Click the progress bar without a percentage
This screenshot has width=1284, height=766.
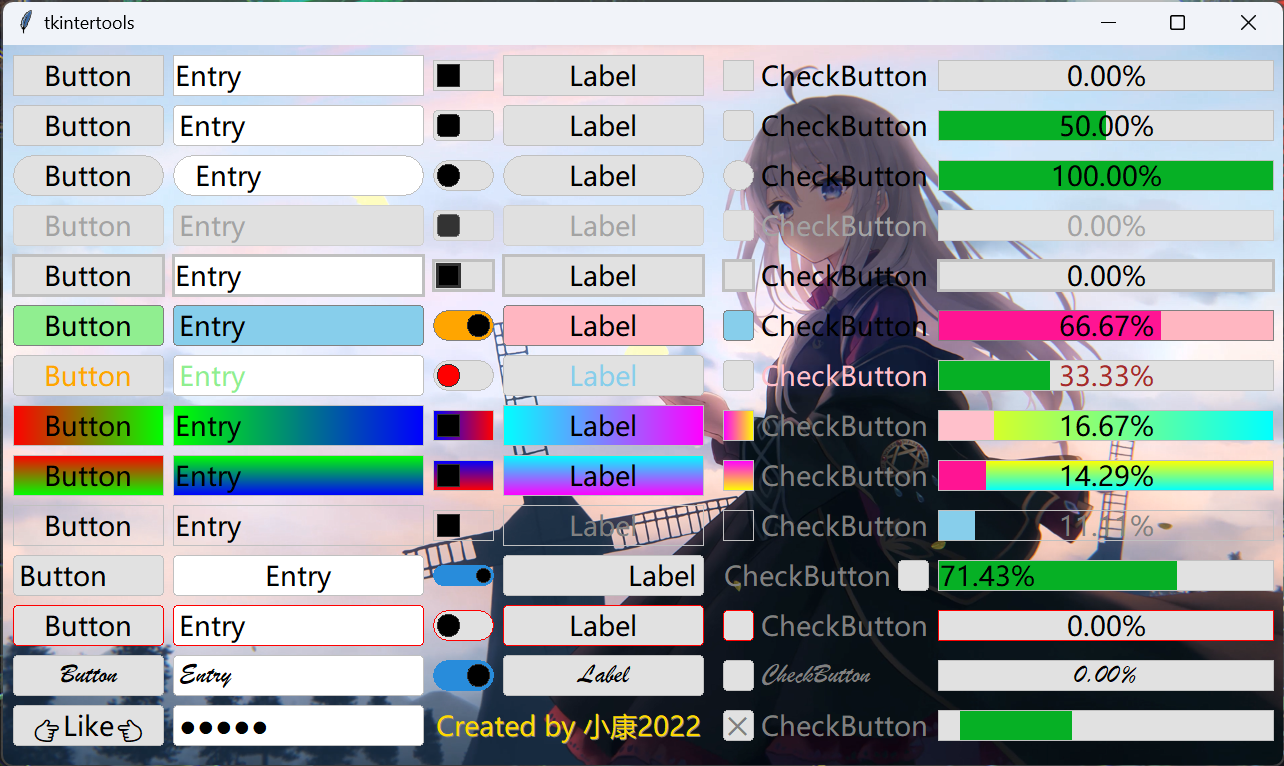tap(1106, 726)
